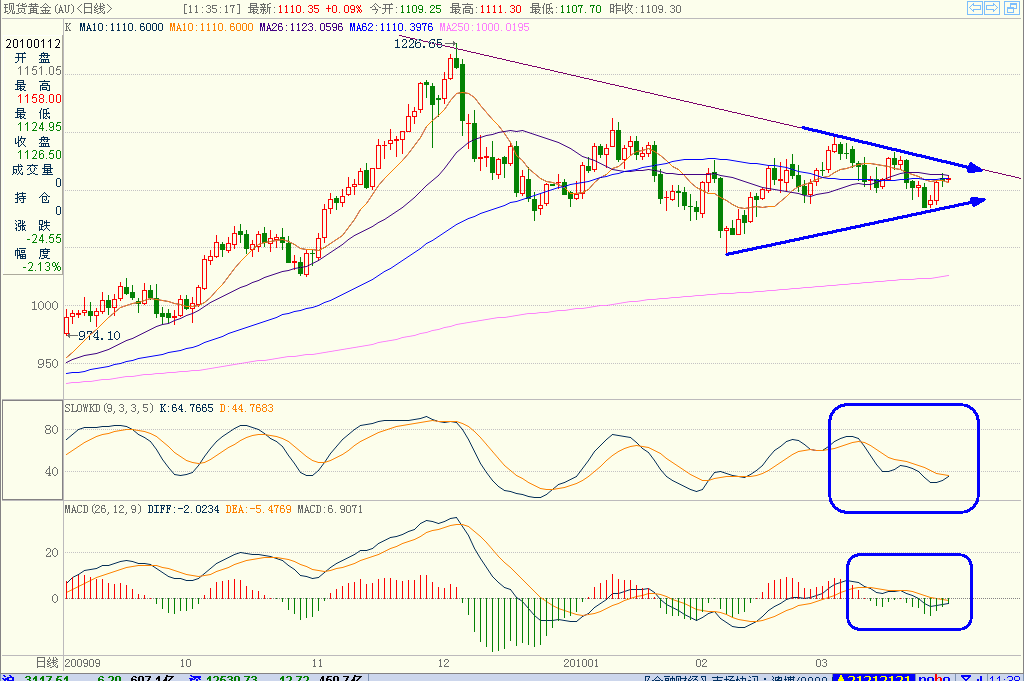Open the MACD(26,12,9) indicator label
The height and width of the screenshot is (681, 1024).
(x=103, y=509)
